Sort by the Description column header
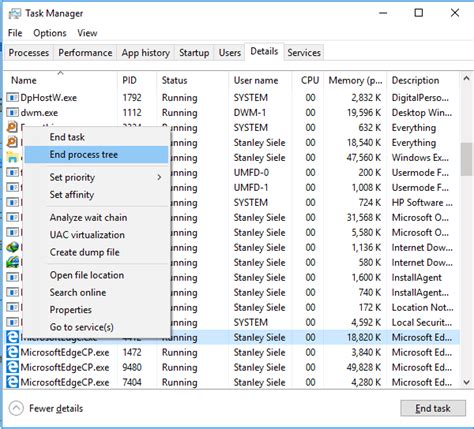474x429 pixels. coord(423,80)
